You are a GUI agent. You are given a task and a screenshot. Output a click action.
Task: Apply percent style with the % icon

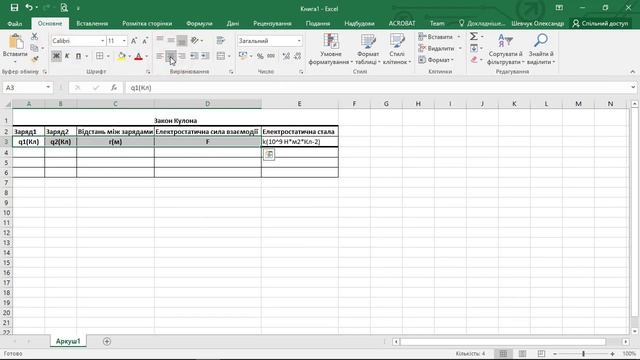260,56
